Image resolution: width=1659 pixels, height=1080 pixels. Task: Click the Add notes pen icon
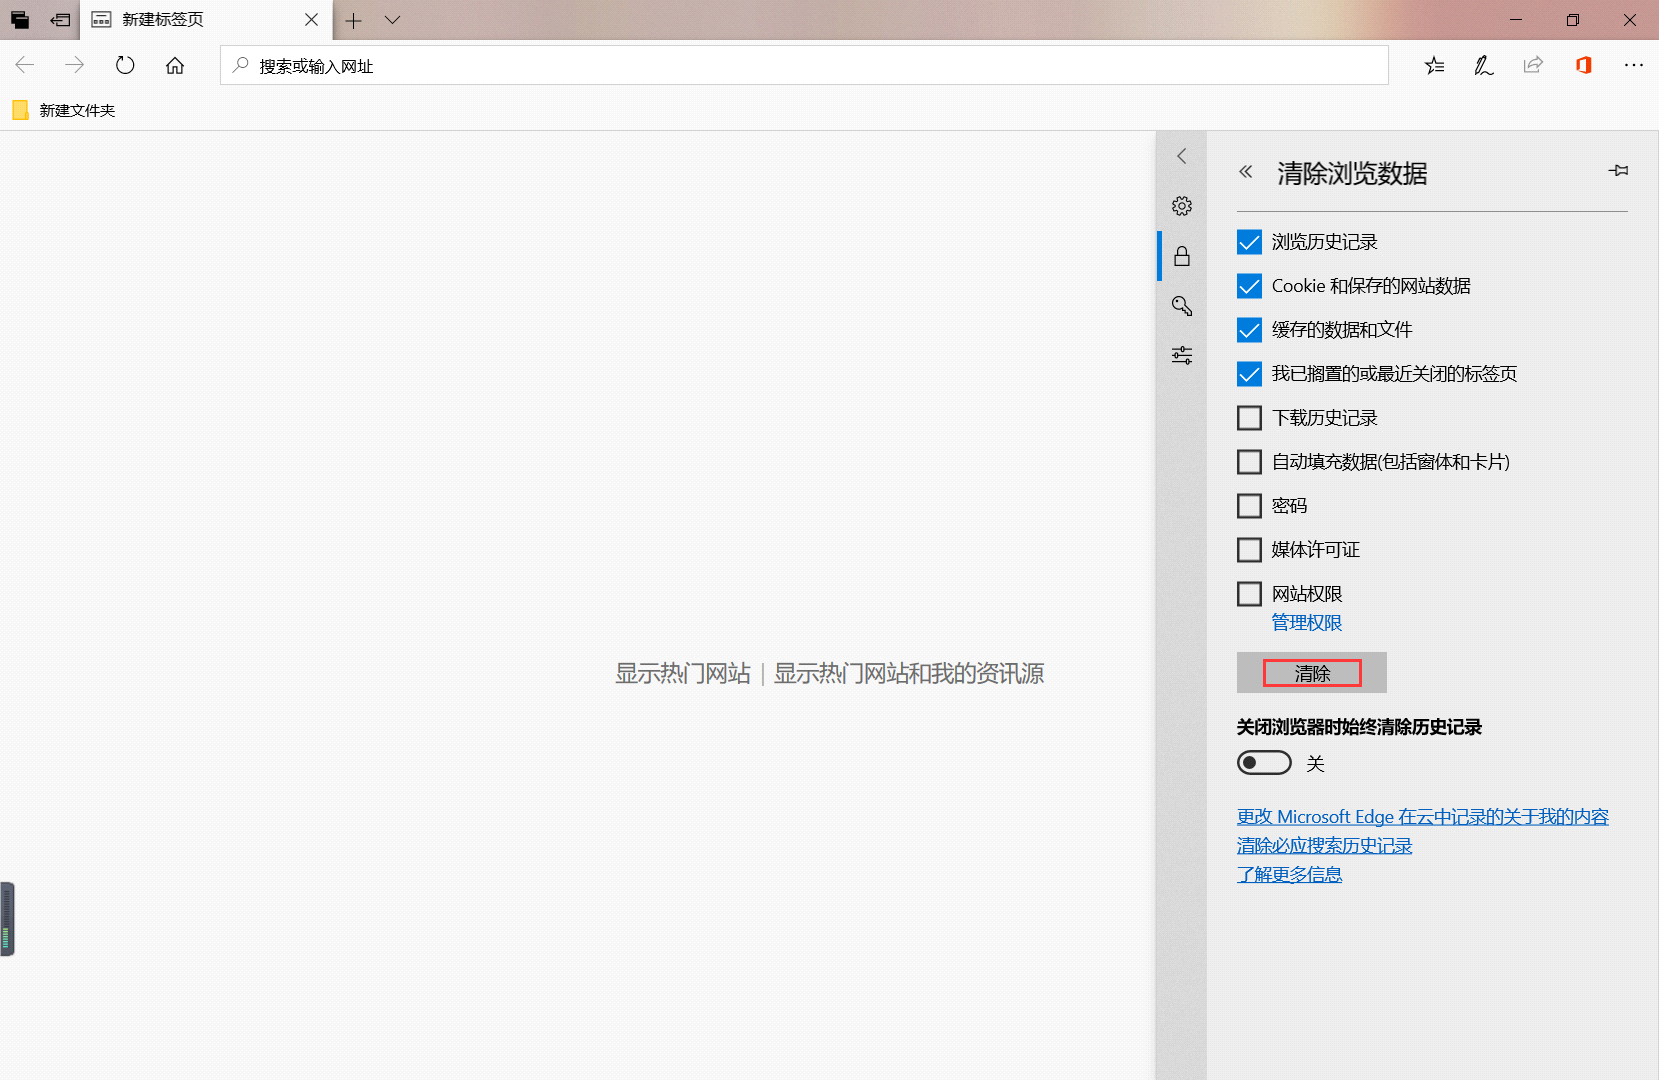(x=1483, y=66)
